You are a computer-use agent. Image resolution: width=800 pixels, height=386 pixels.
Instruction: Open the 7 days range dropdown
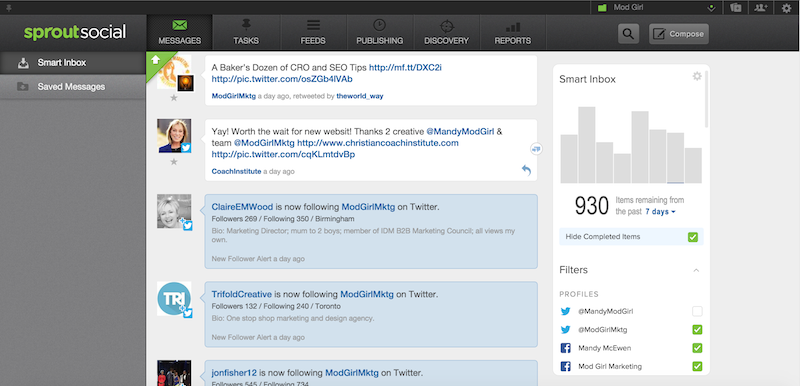(x=660, y=212)
